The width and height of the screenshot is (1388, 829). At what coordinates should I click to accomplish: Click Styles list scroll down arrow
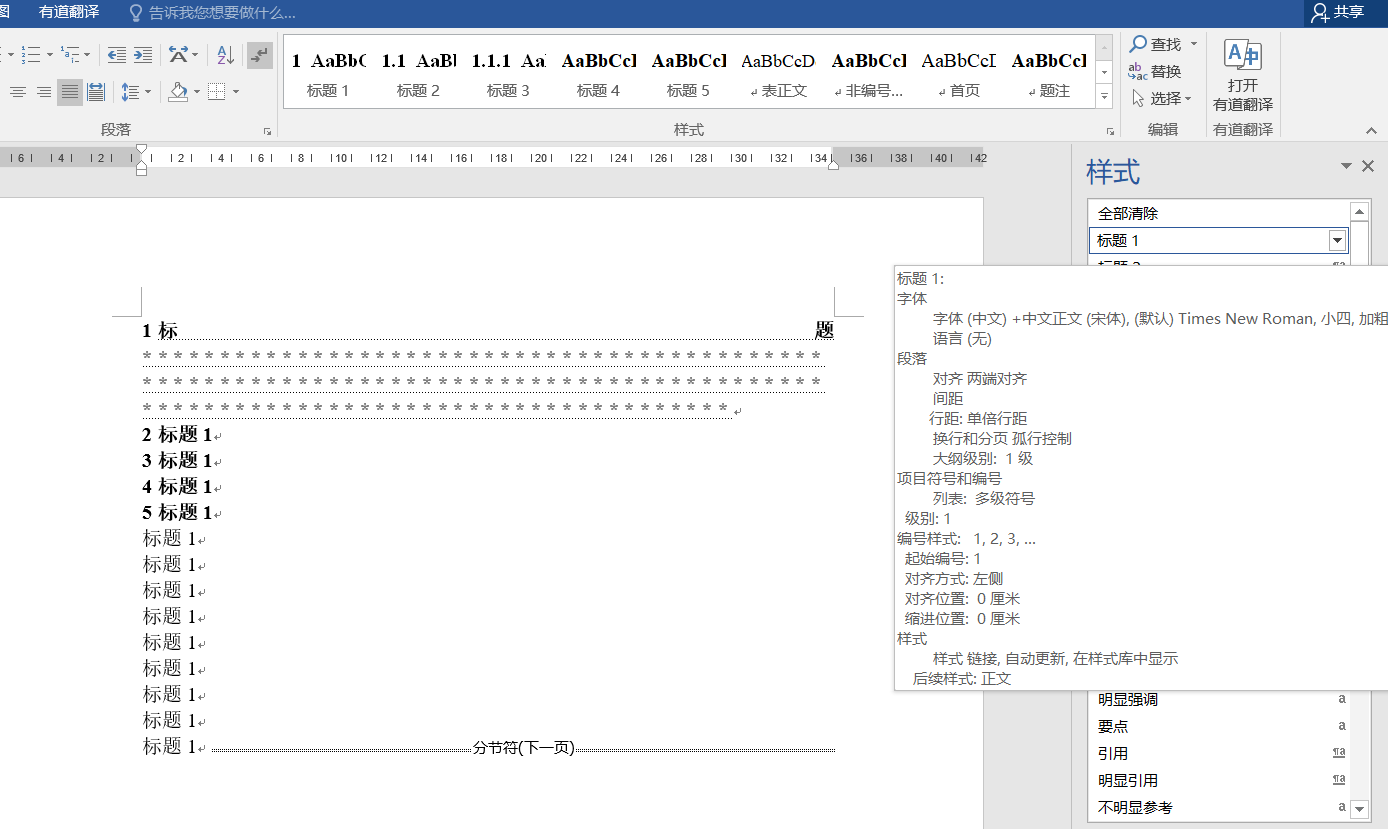[x=1359, y=808]
